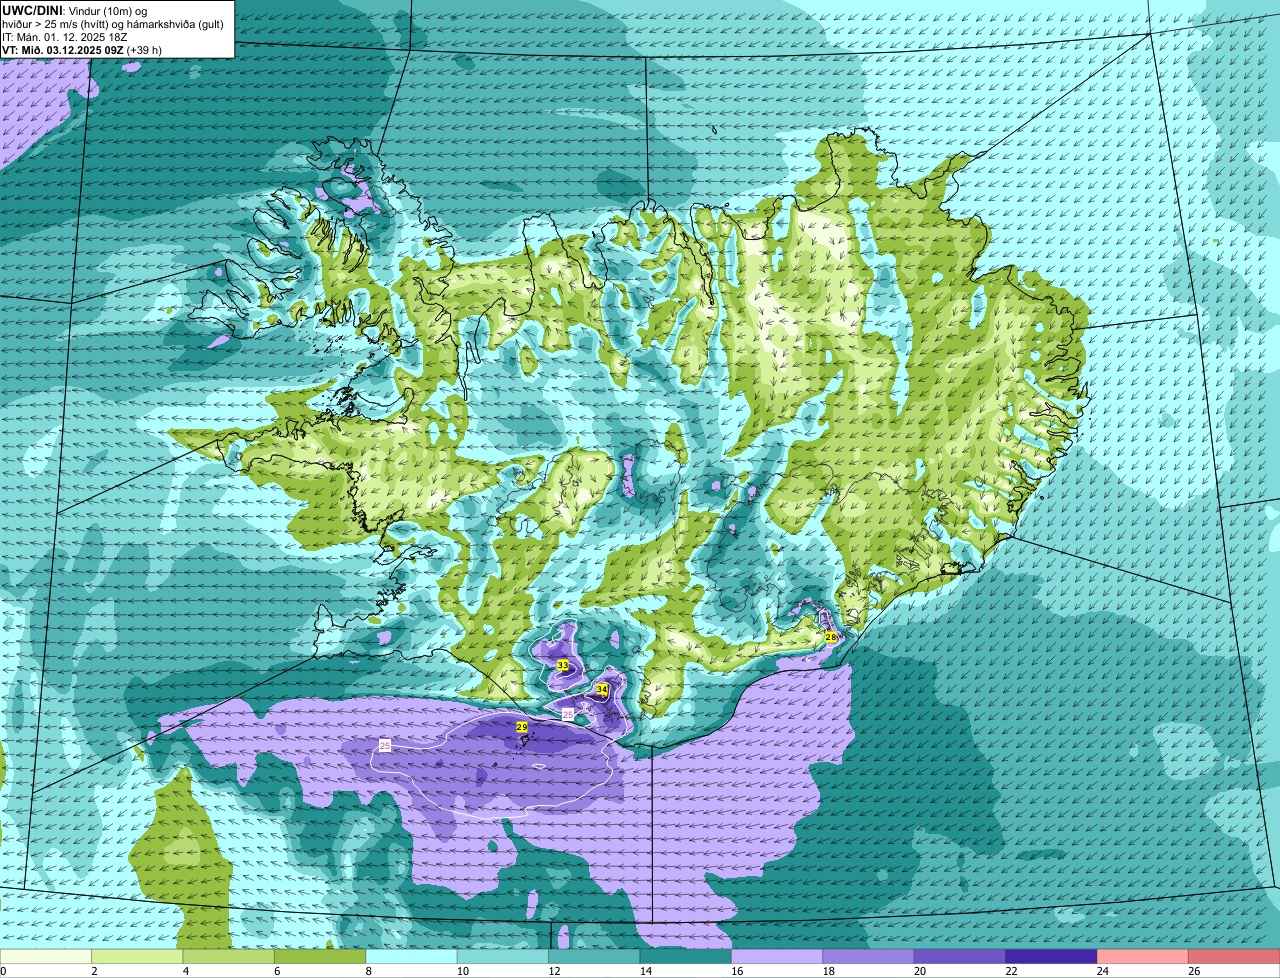Click the yellow gust label 33

[x=563, y=666]
